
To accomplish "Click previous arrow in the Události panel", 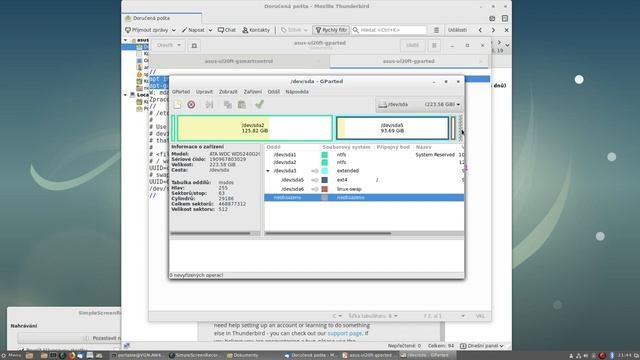I will coord(480,30).
